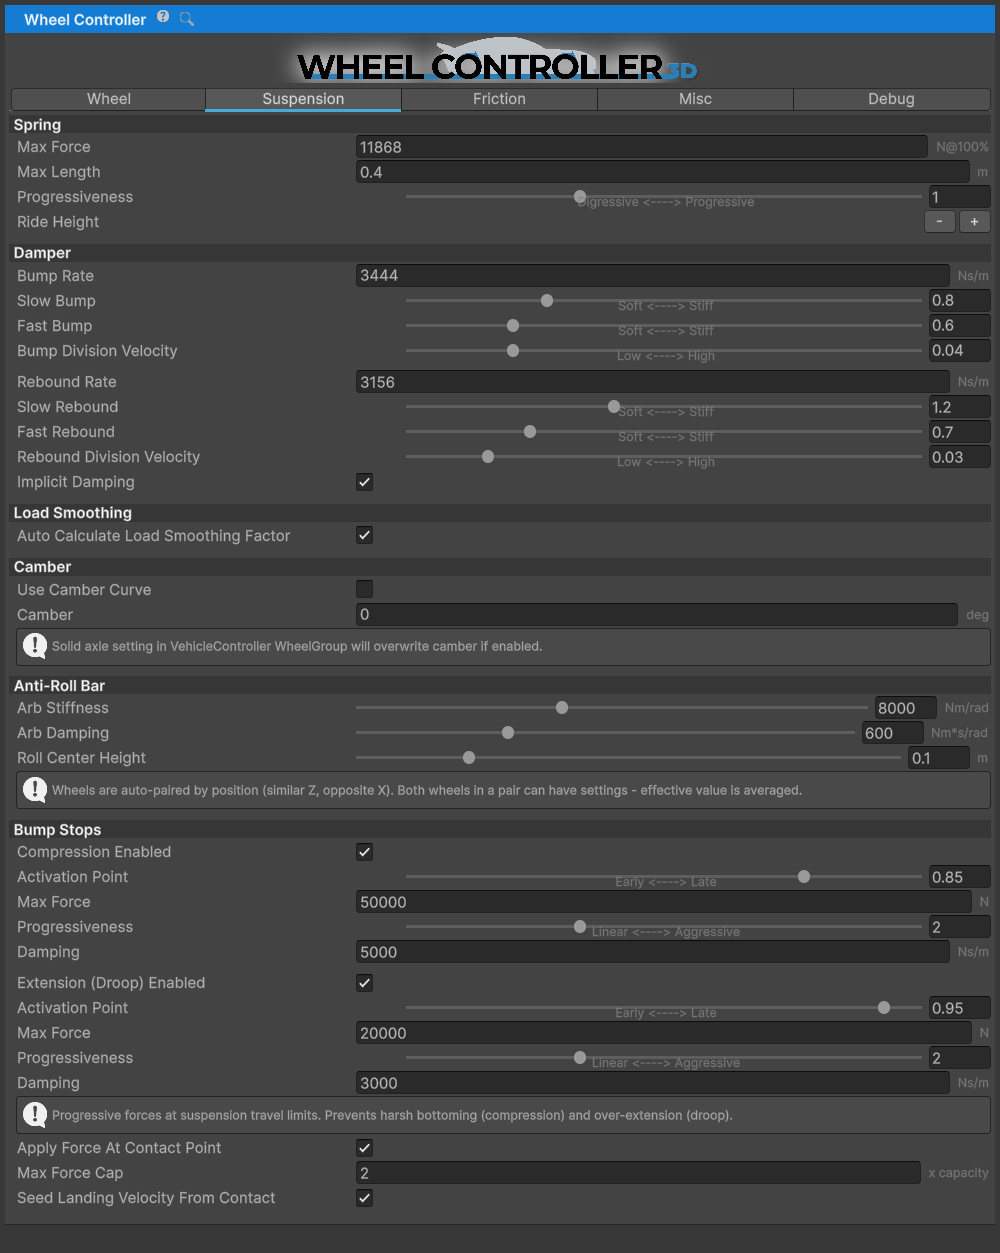The height and width of the screenshot is (1253, 1000).
Task: Toggle Auto Calculate Load Smoothing Factor
Action: pos(365,536)
